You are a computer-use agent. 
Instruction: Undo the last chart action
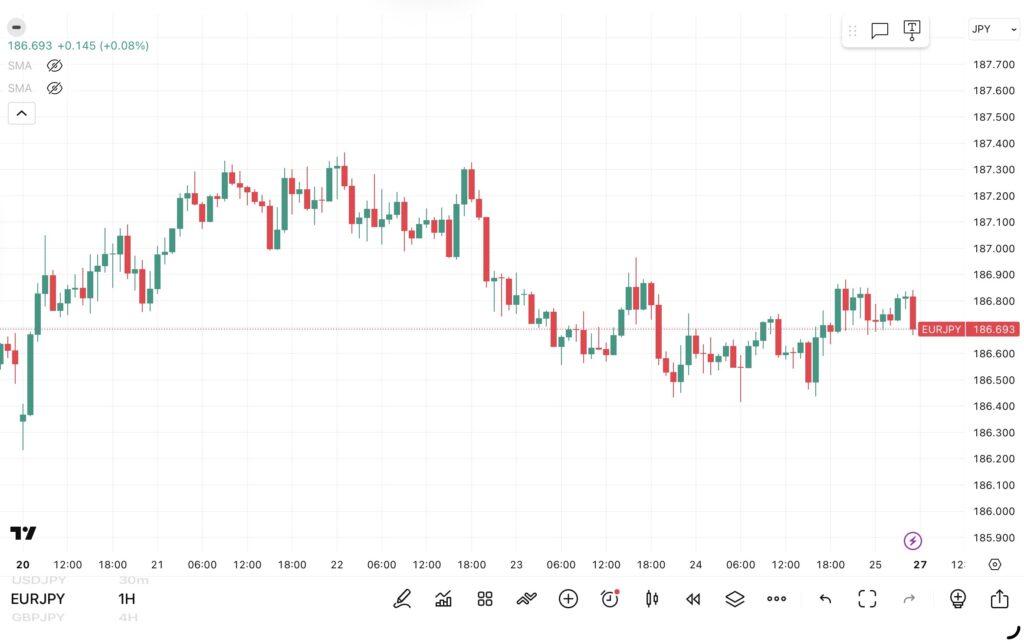tap(825, 599)
